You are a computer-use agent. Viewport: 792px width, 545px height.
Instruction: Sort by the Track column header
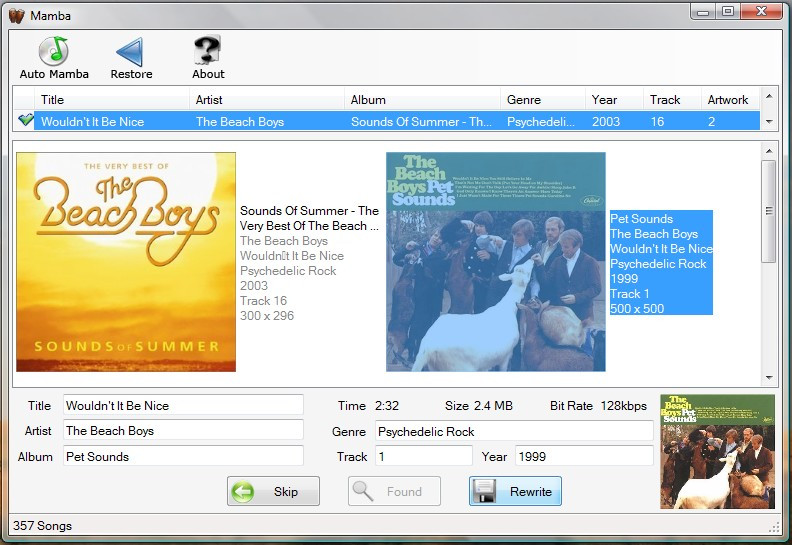pyautogui.click(x=672, y=100)
